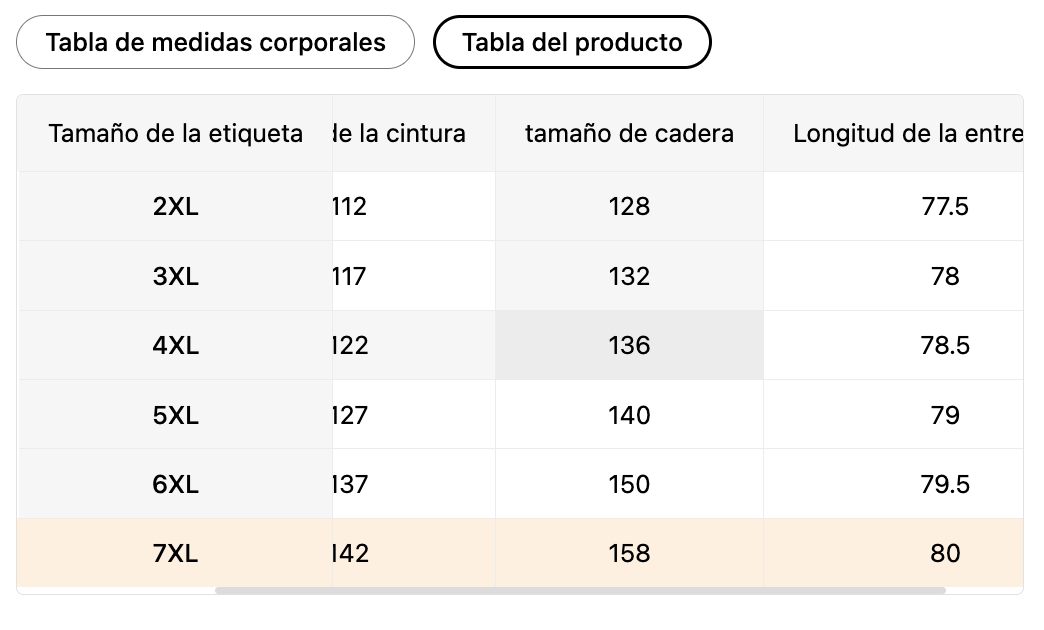This screenshot has height=630, width=1044.
Task: Click hip size value 150
Action: pyautogui.click(x=629, y=485)
